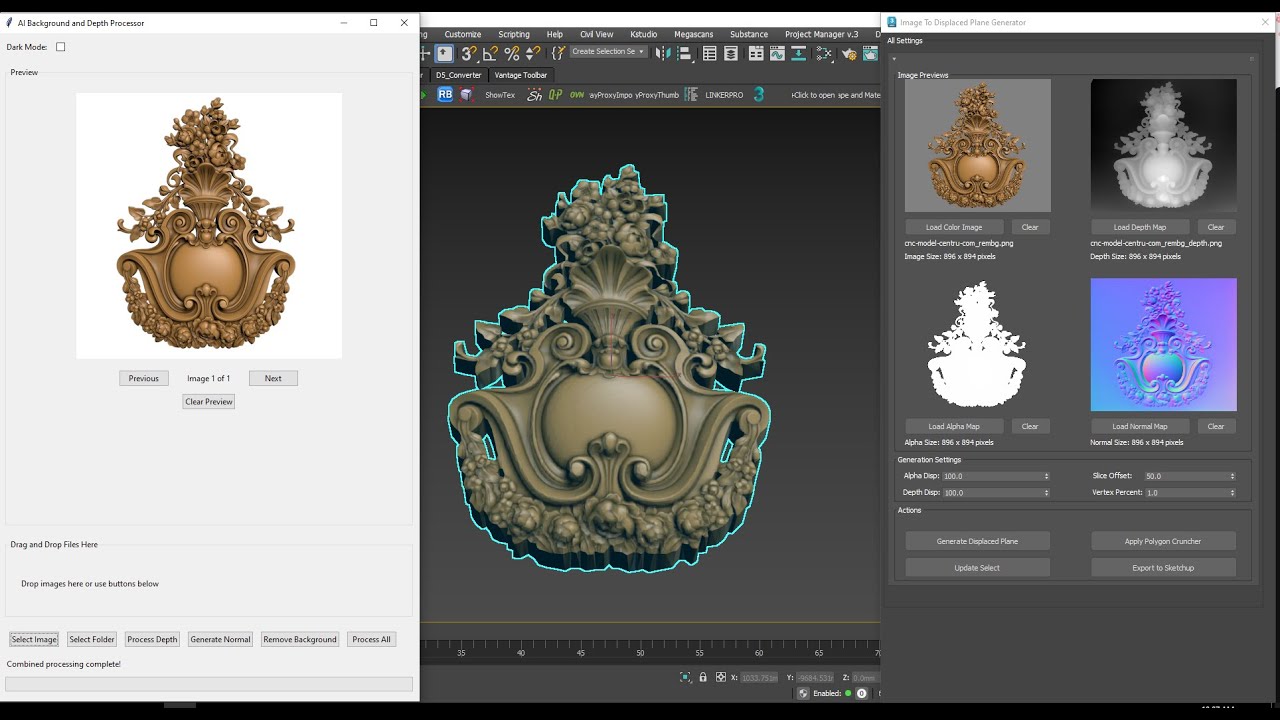
Task: Click the Previous image button
Action: point(144,378)
